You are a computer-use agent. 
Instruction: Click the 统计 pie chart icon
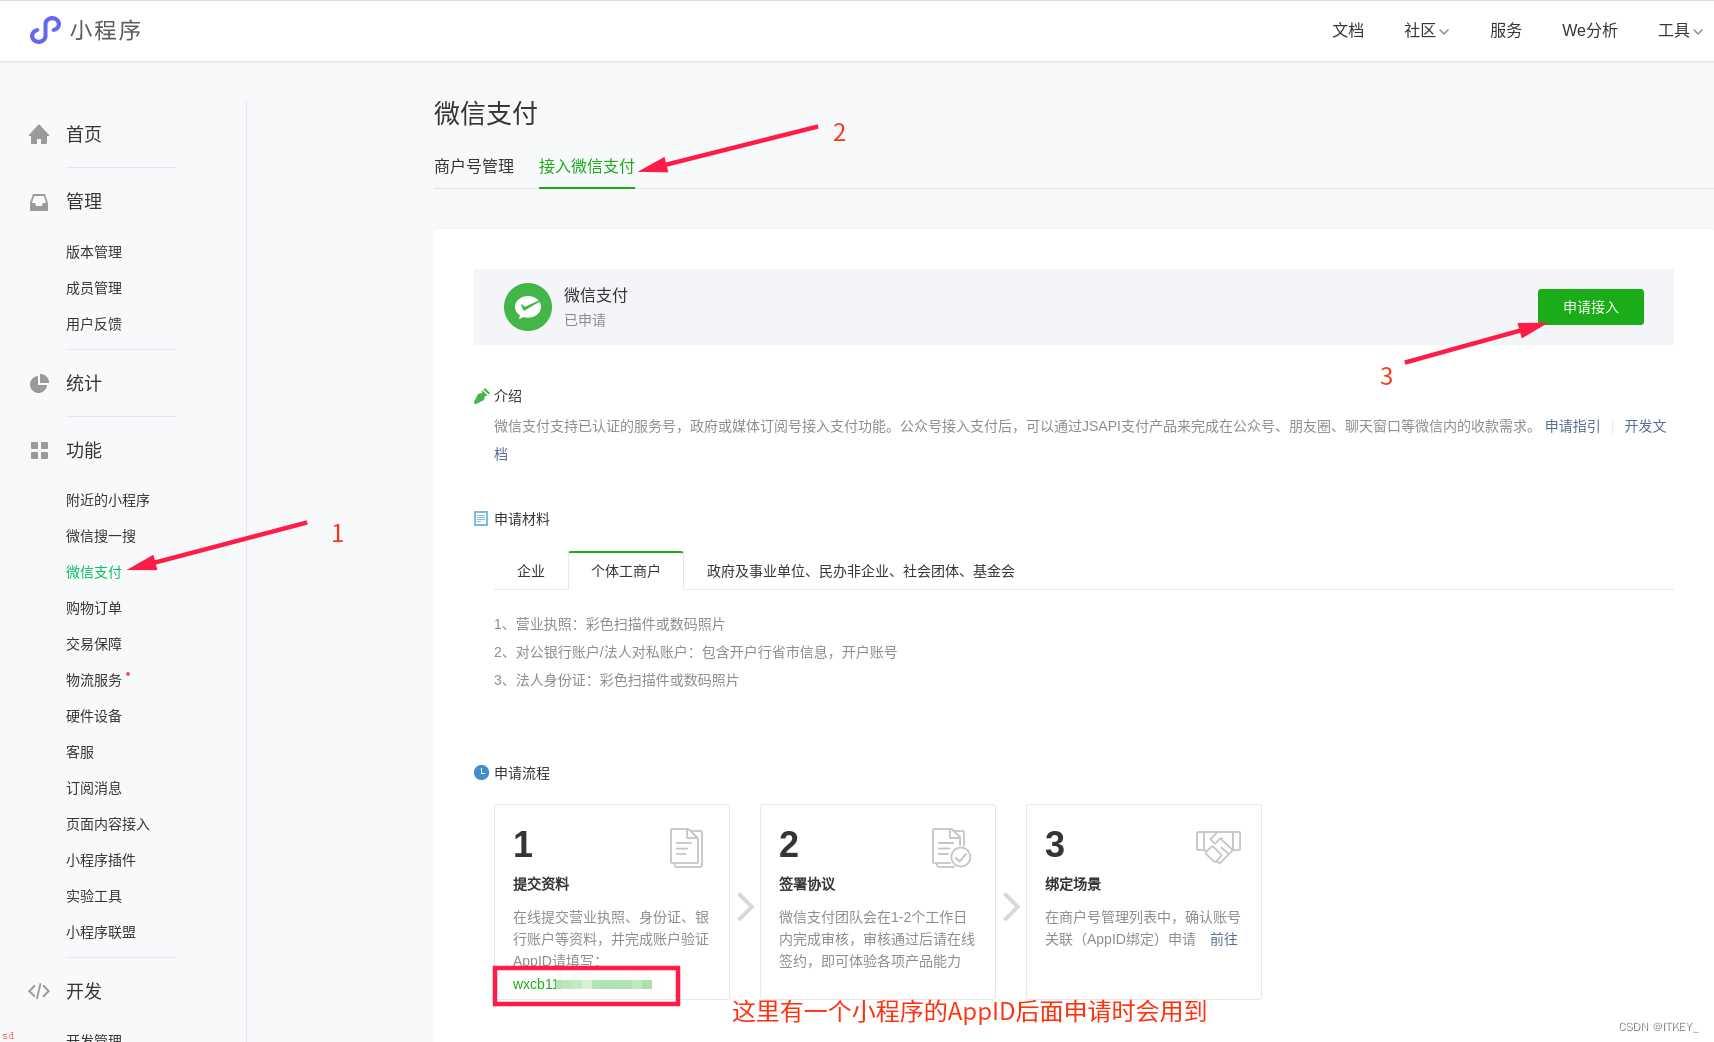39,384
